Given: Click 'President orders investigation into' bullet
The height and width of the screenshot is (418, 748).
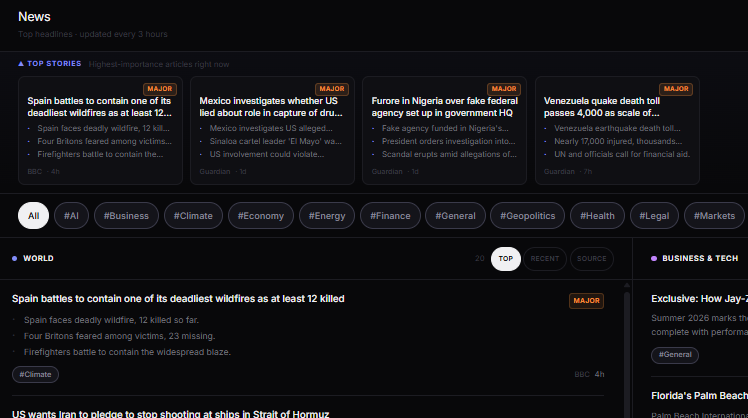Looking at the screenshot, I should click(448, 141).
